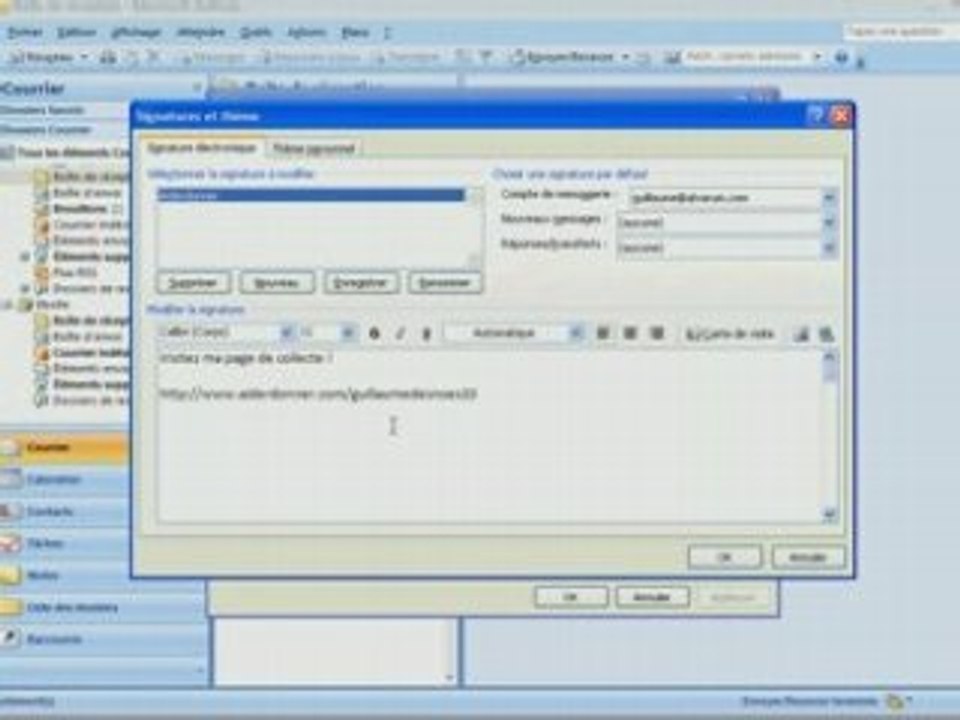The image size is (960, 720).
Task: Toggle bold in signature editor
Action: (x=374, y=334)
